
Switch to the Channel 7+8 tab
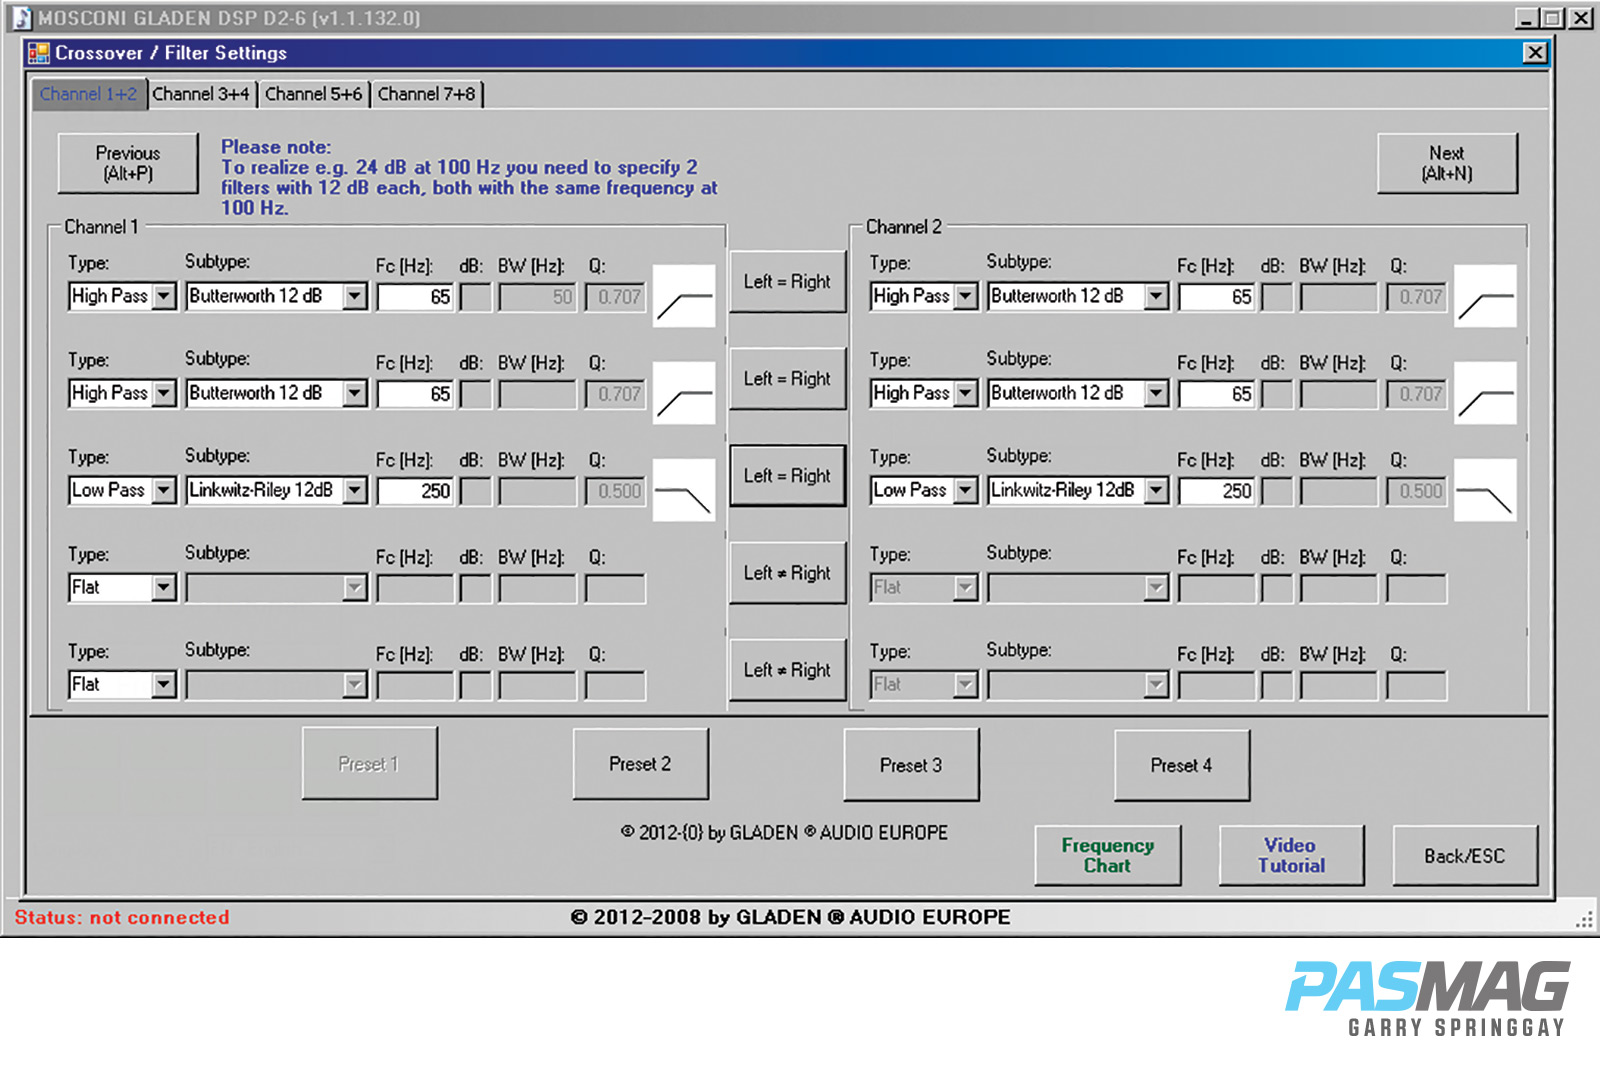(x=427, y=94)
